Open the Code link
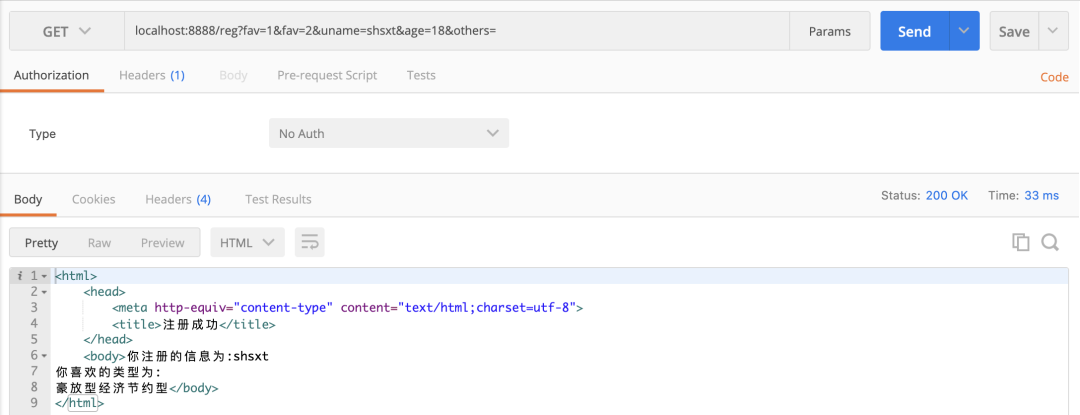1080x415 pixels. [1054, 77]
